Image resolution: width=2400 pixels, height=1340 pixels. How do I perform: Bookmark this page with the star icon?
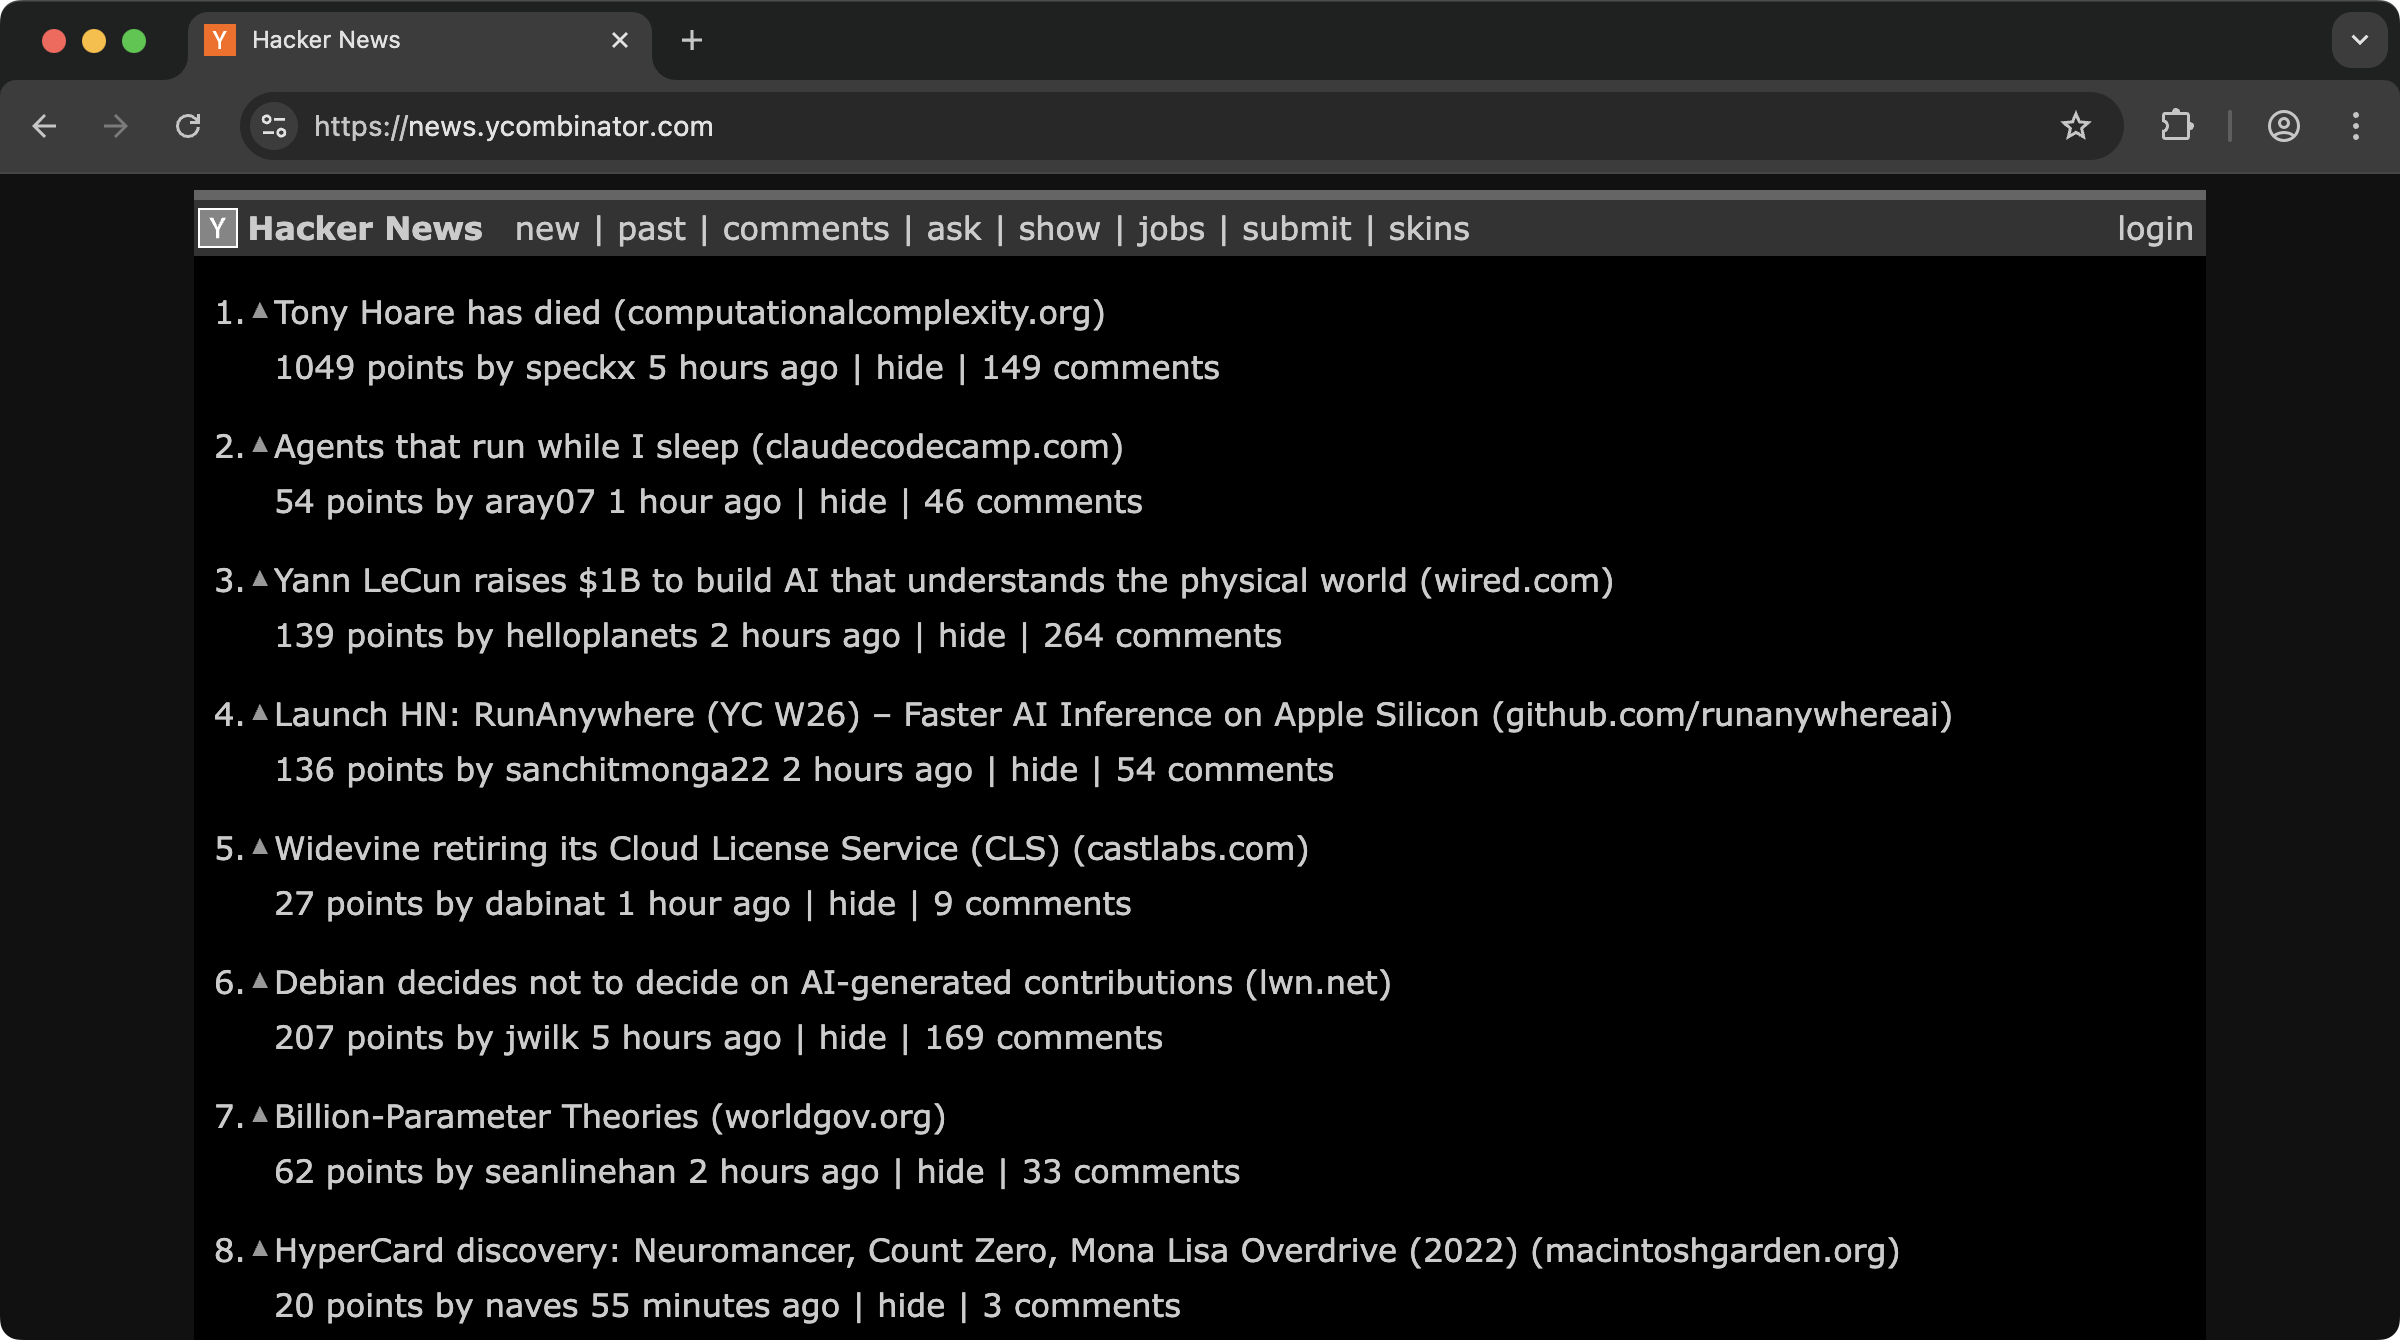(x=2075, y=126)
